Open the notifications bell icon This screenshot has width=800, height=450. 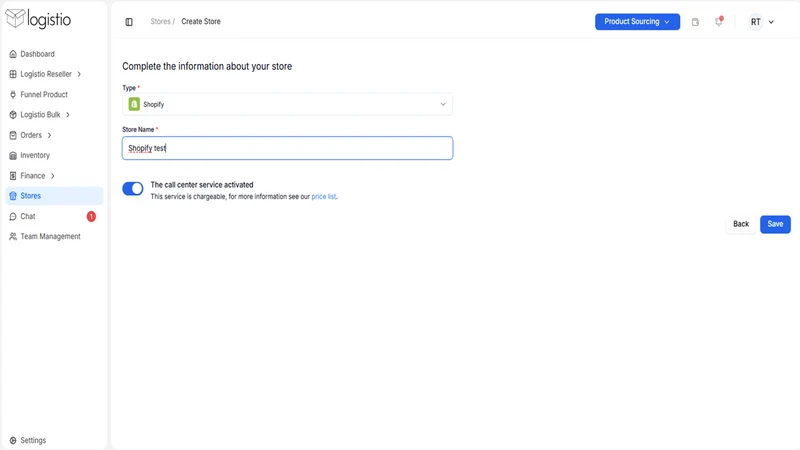pyautogui.click(x=719, y=21)
